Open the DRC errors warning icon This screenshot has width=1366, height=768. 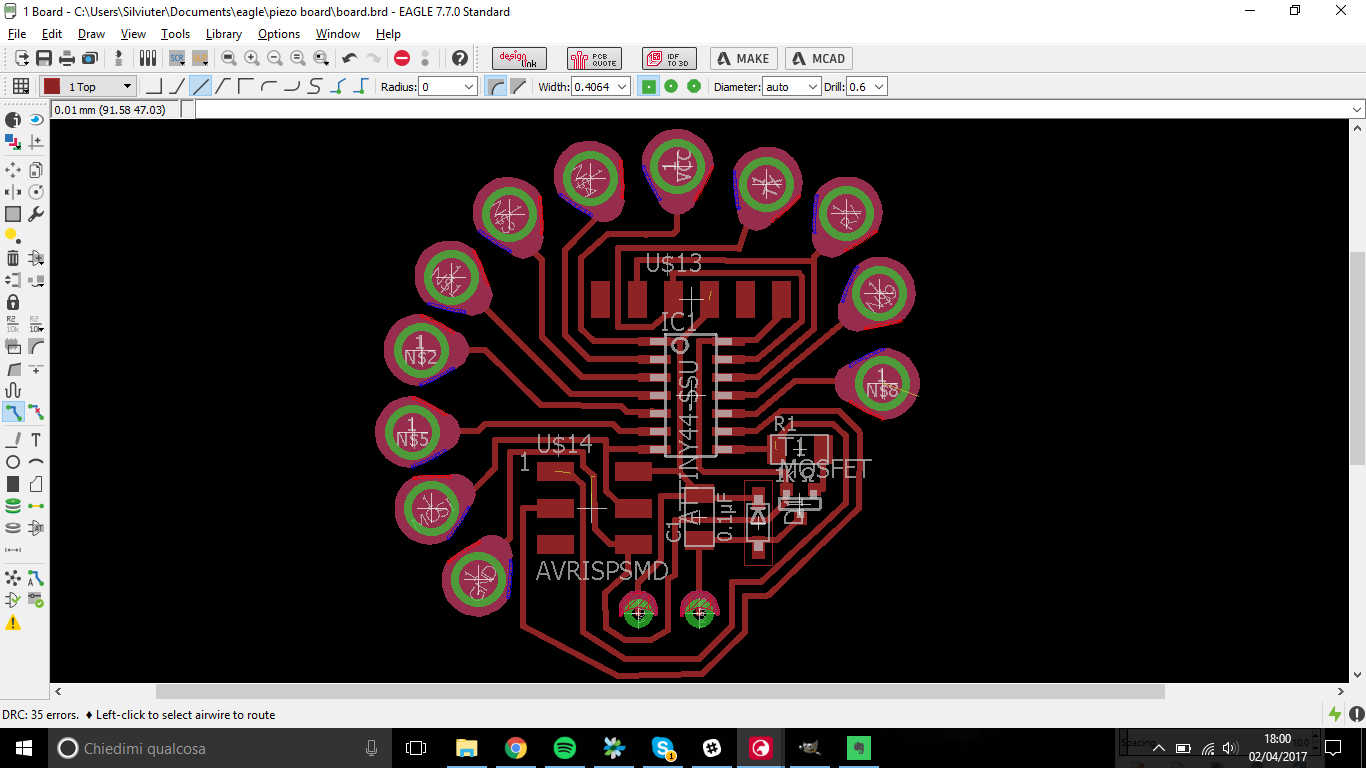[13, 623]
